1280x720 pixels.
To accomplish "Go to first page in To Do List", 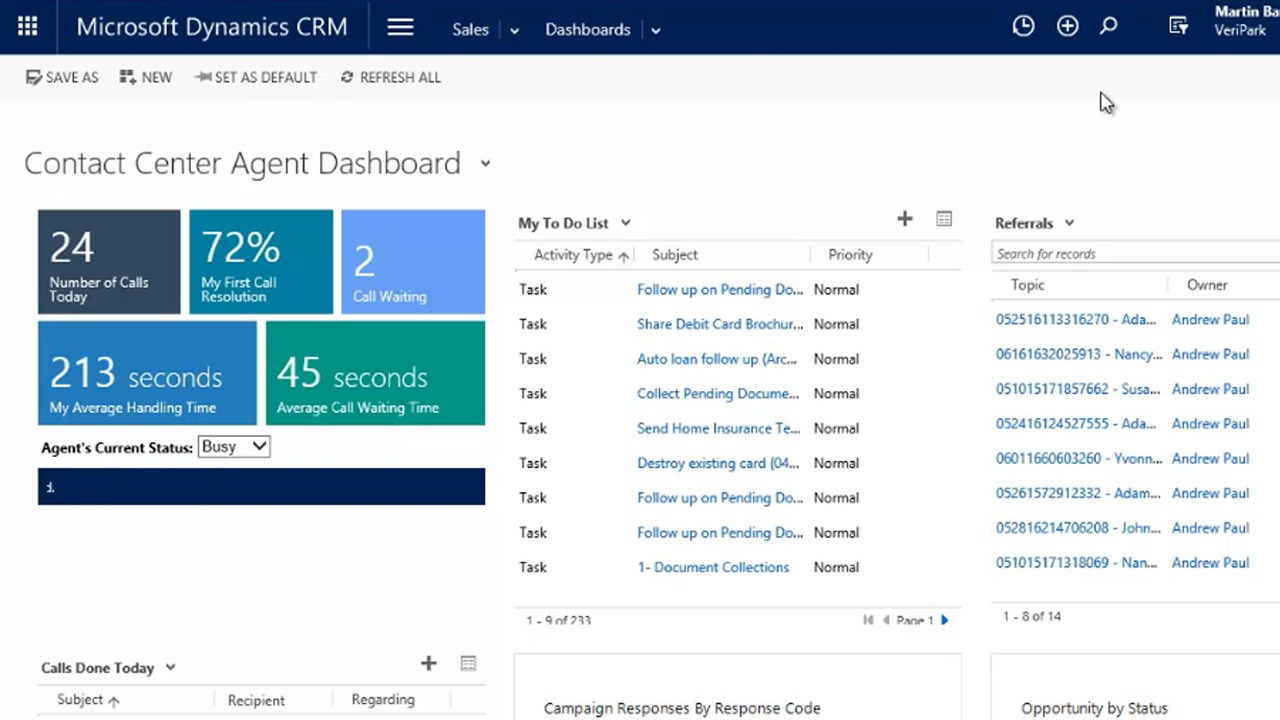I will click(868, 620).
